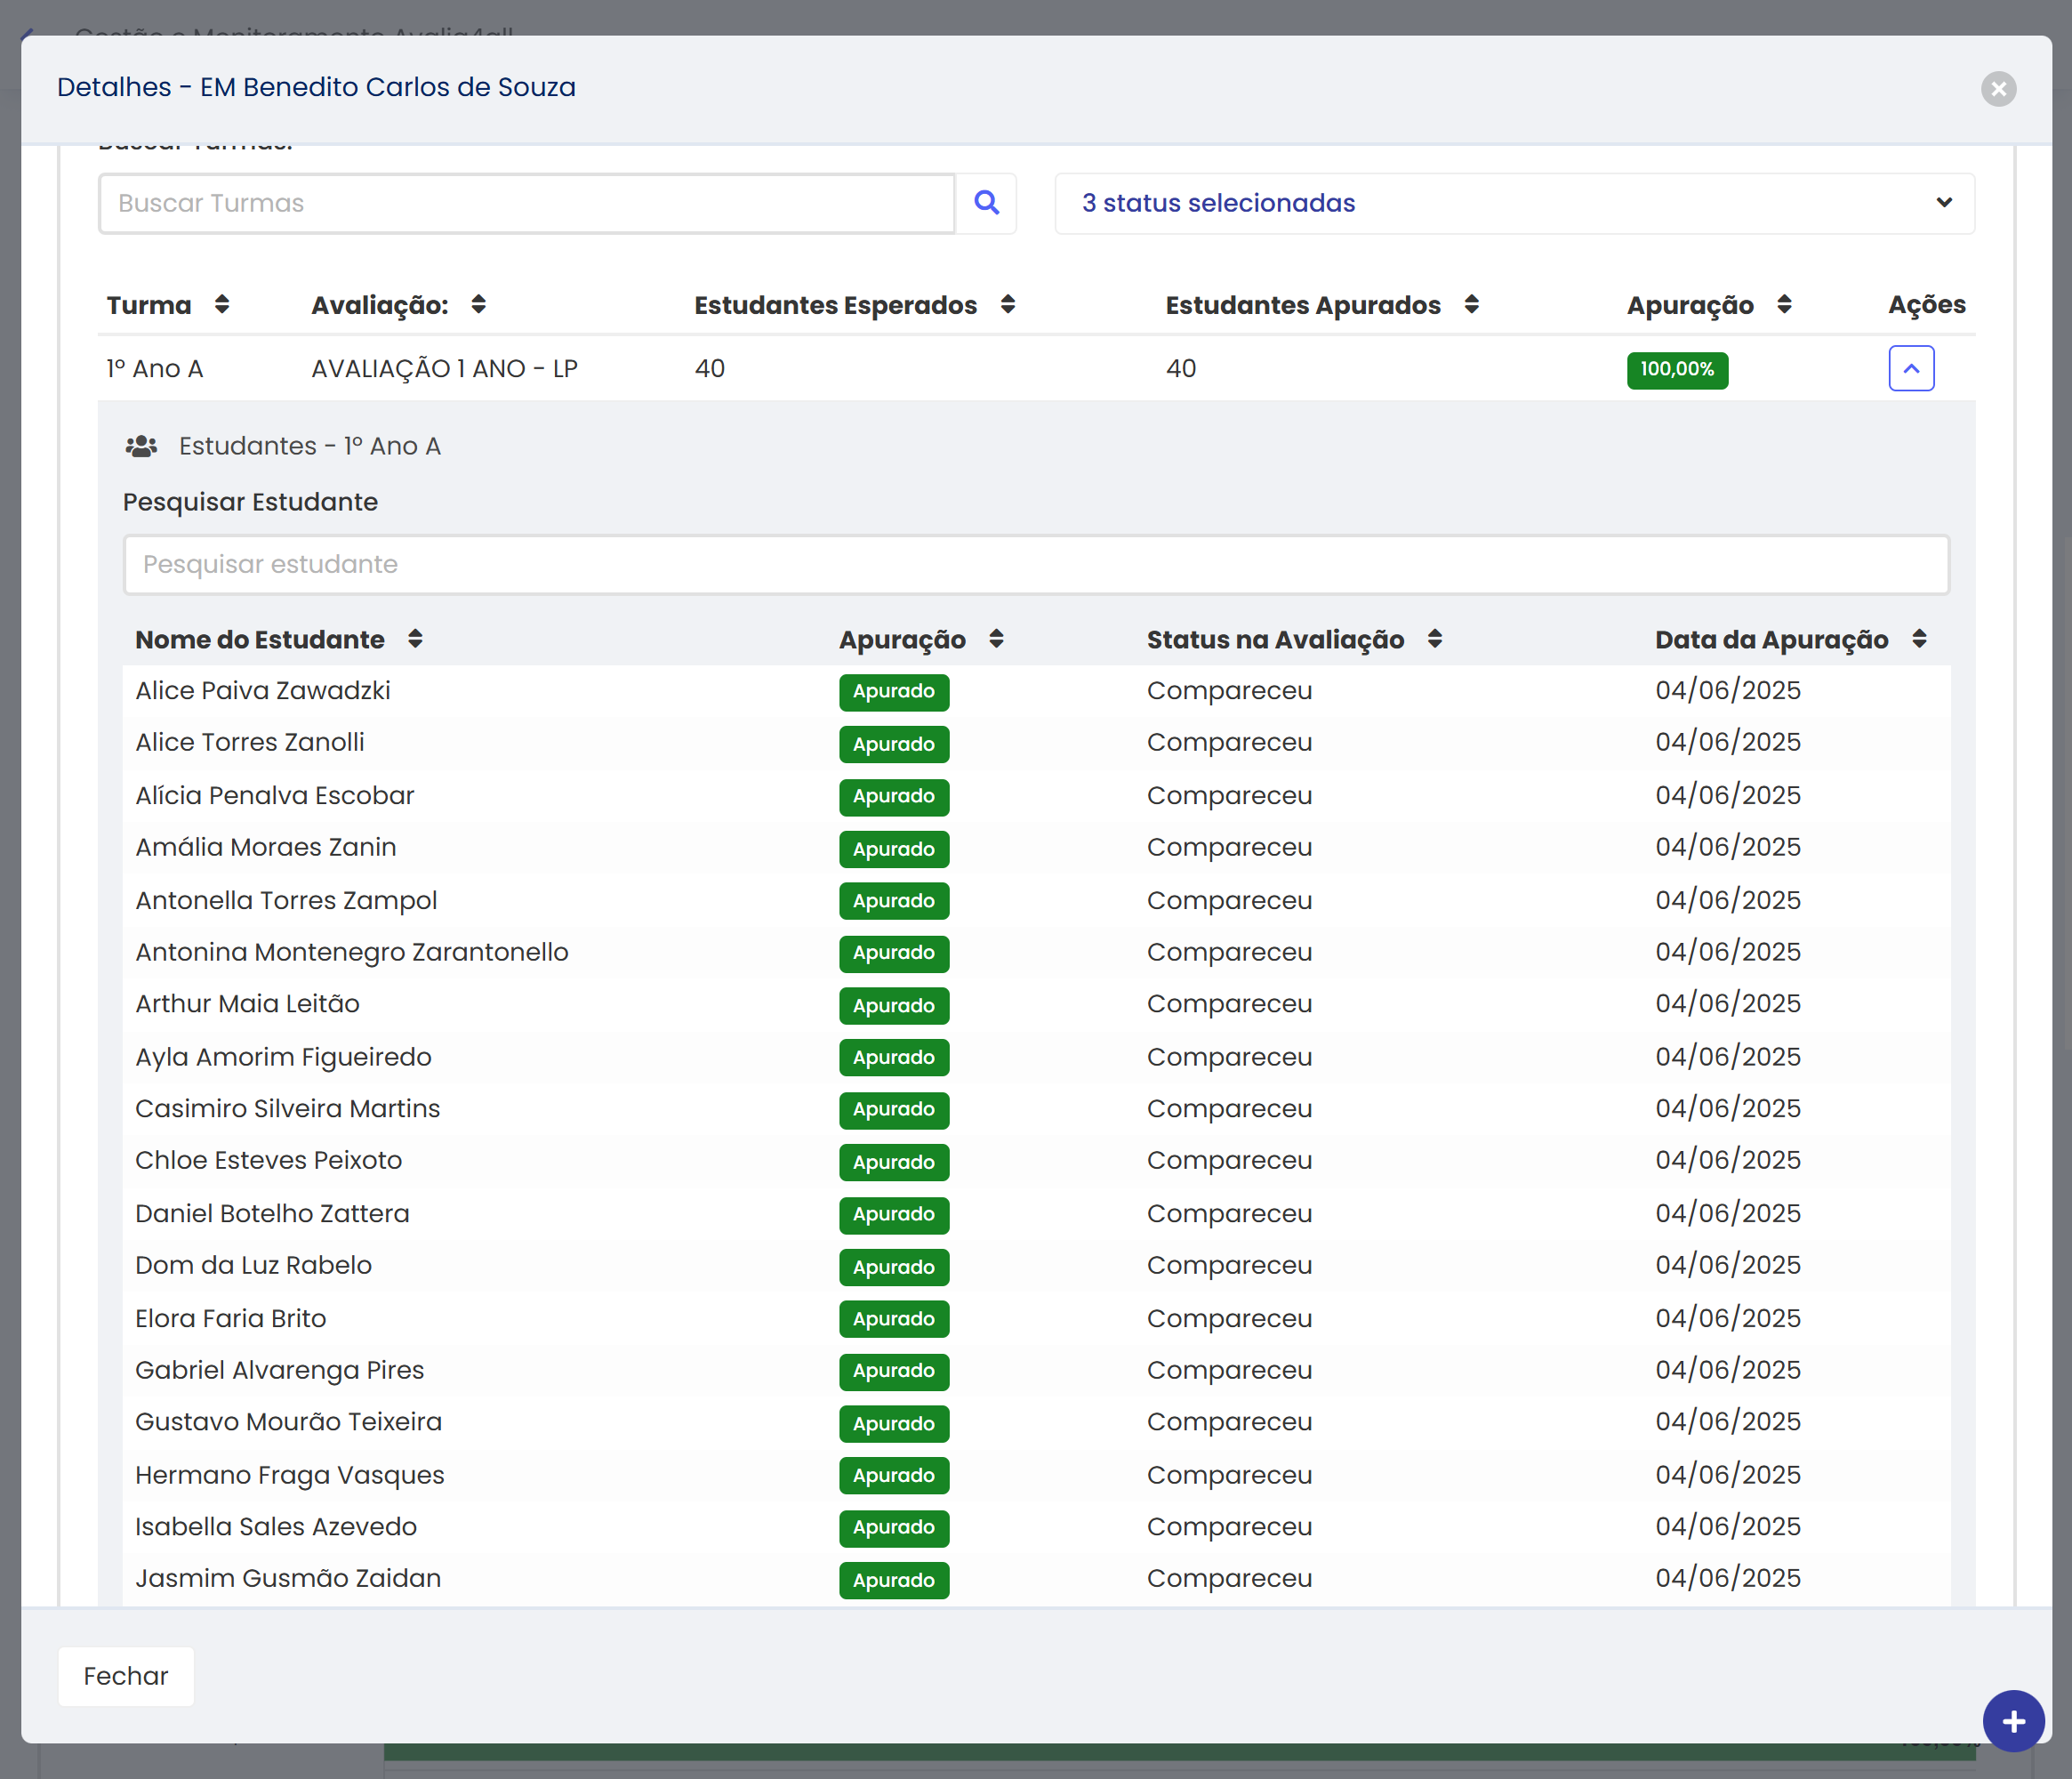Click the blue plus floating button
The image size is (2072, 1779).
pyautogui.click(x=2013, y=1721)
